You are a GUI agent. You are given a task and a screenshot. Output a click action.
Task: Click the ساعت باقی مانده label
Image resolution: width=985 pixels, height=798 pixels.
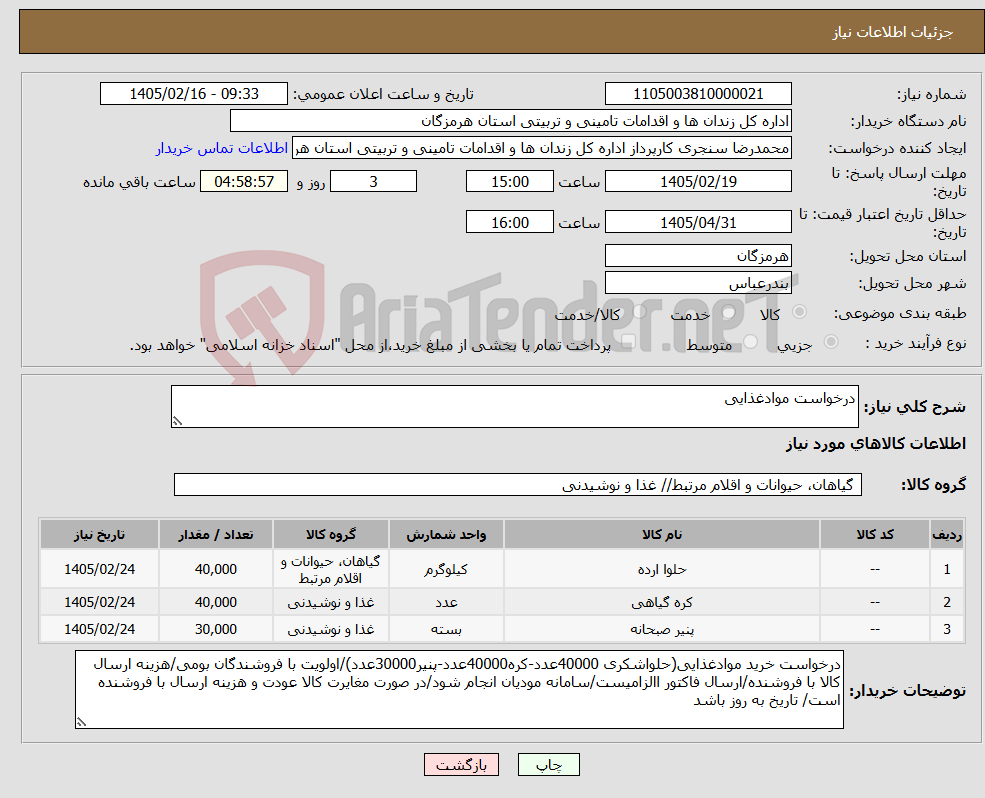(x=139, y=182)
